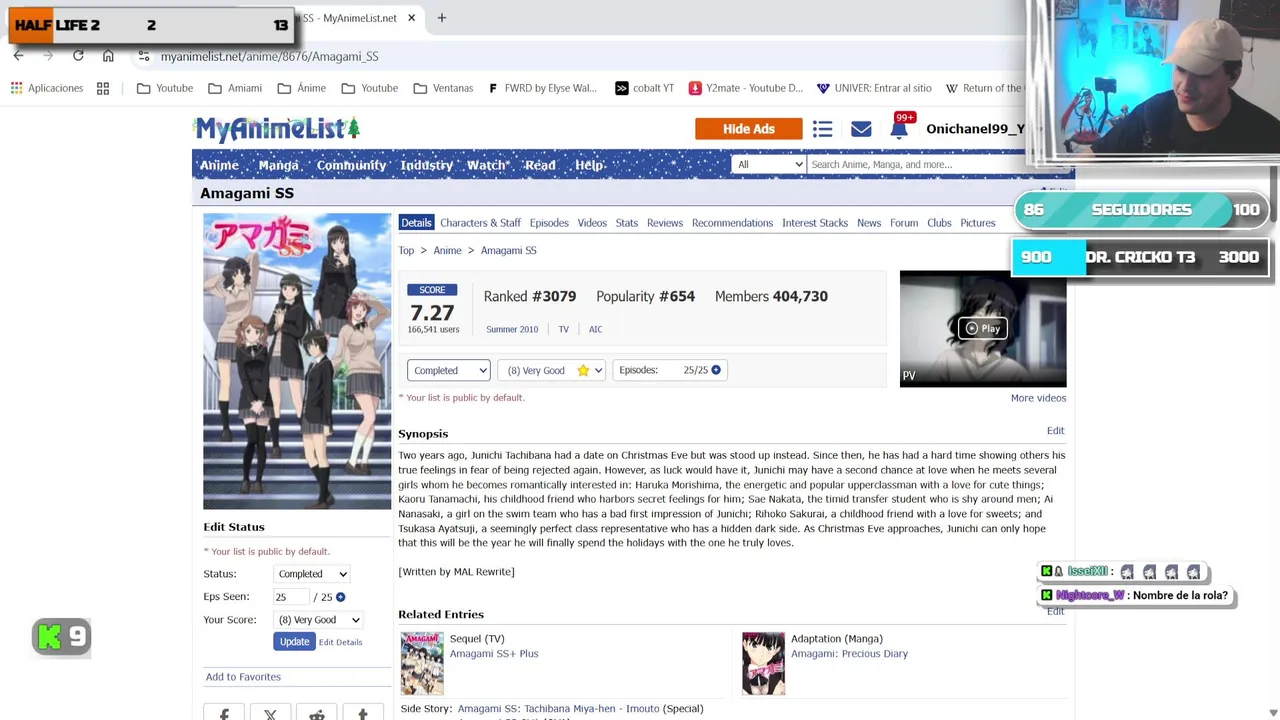Open the Status dropdown in Edit Status
Screen dimensions: 1280x720
pyautogui.click(x=312, y=574)
